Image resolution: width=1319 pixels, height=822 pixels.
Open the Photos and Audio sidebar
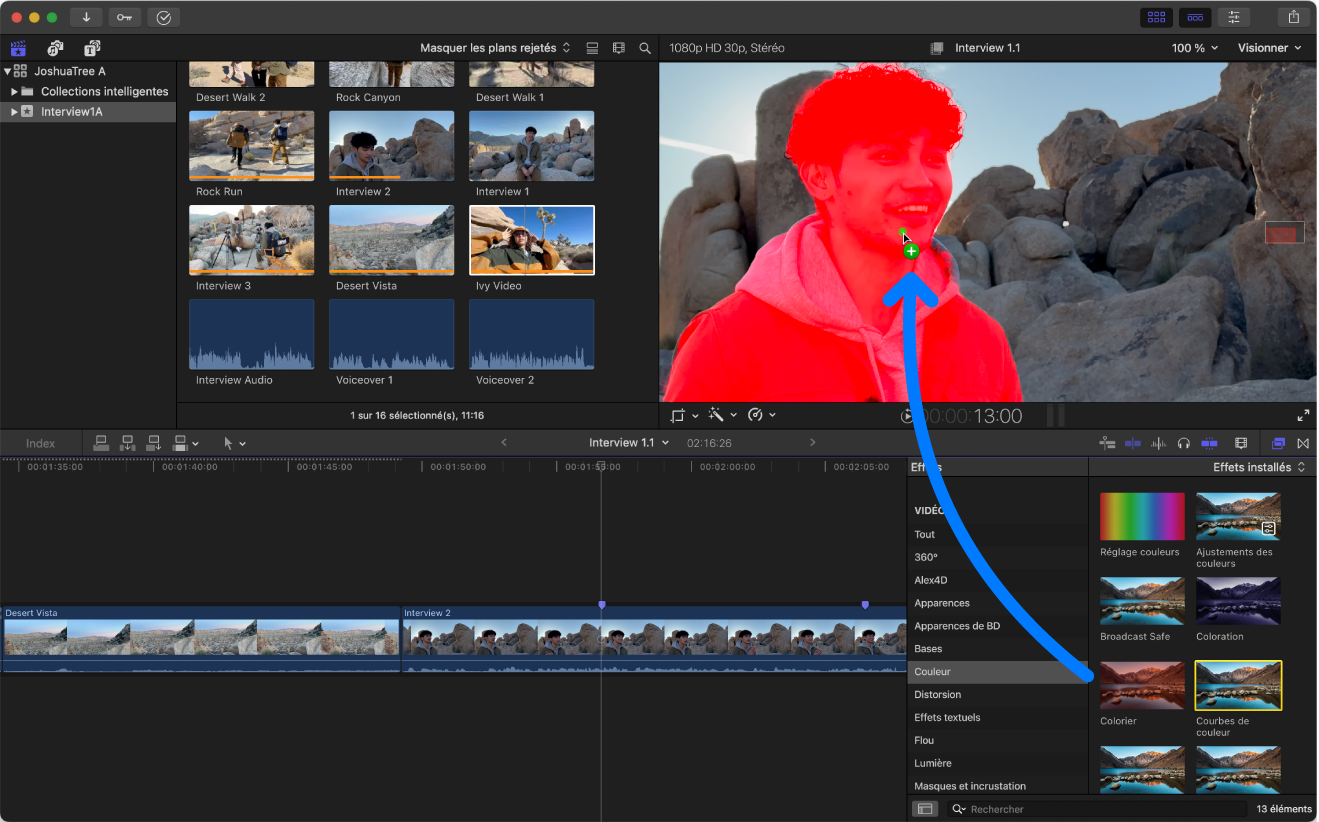pyautogui.click(x=55, y=48)
